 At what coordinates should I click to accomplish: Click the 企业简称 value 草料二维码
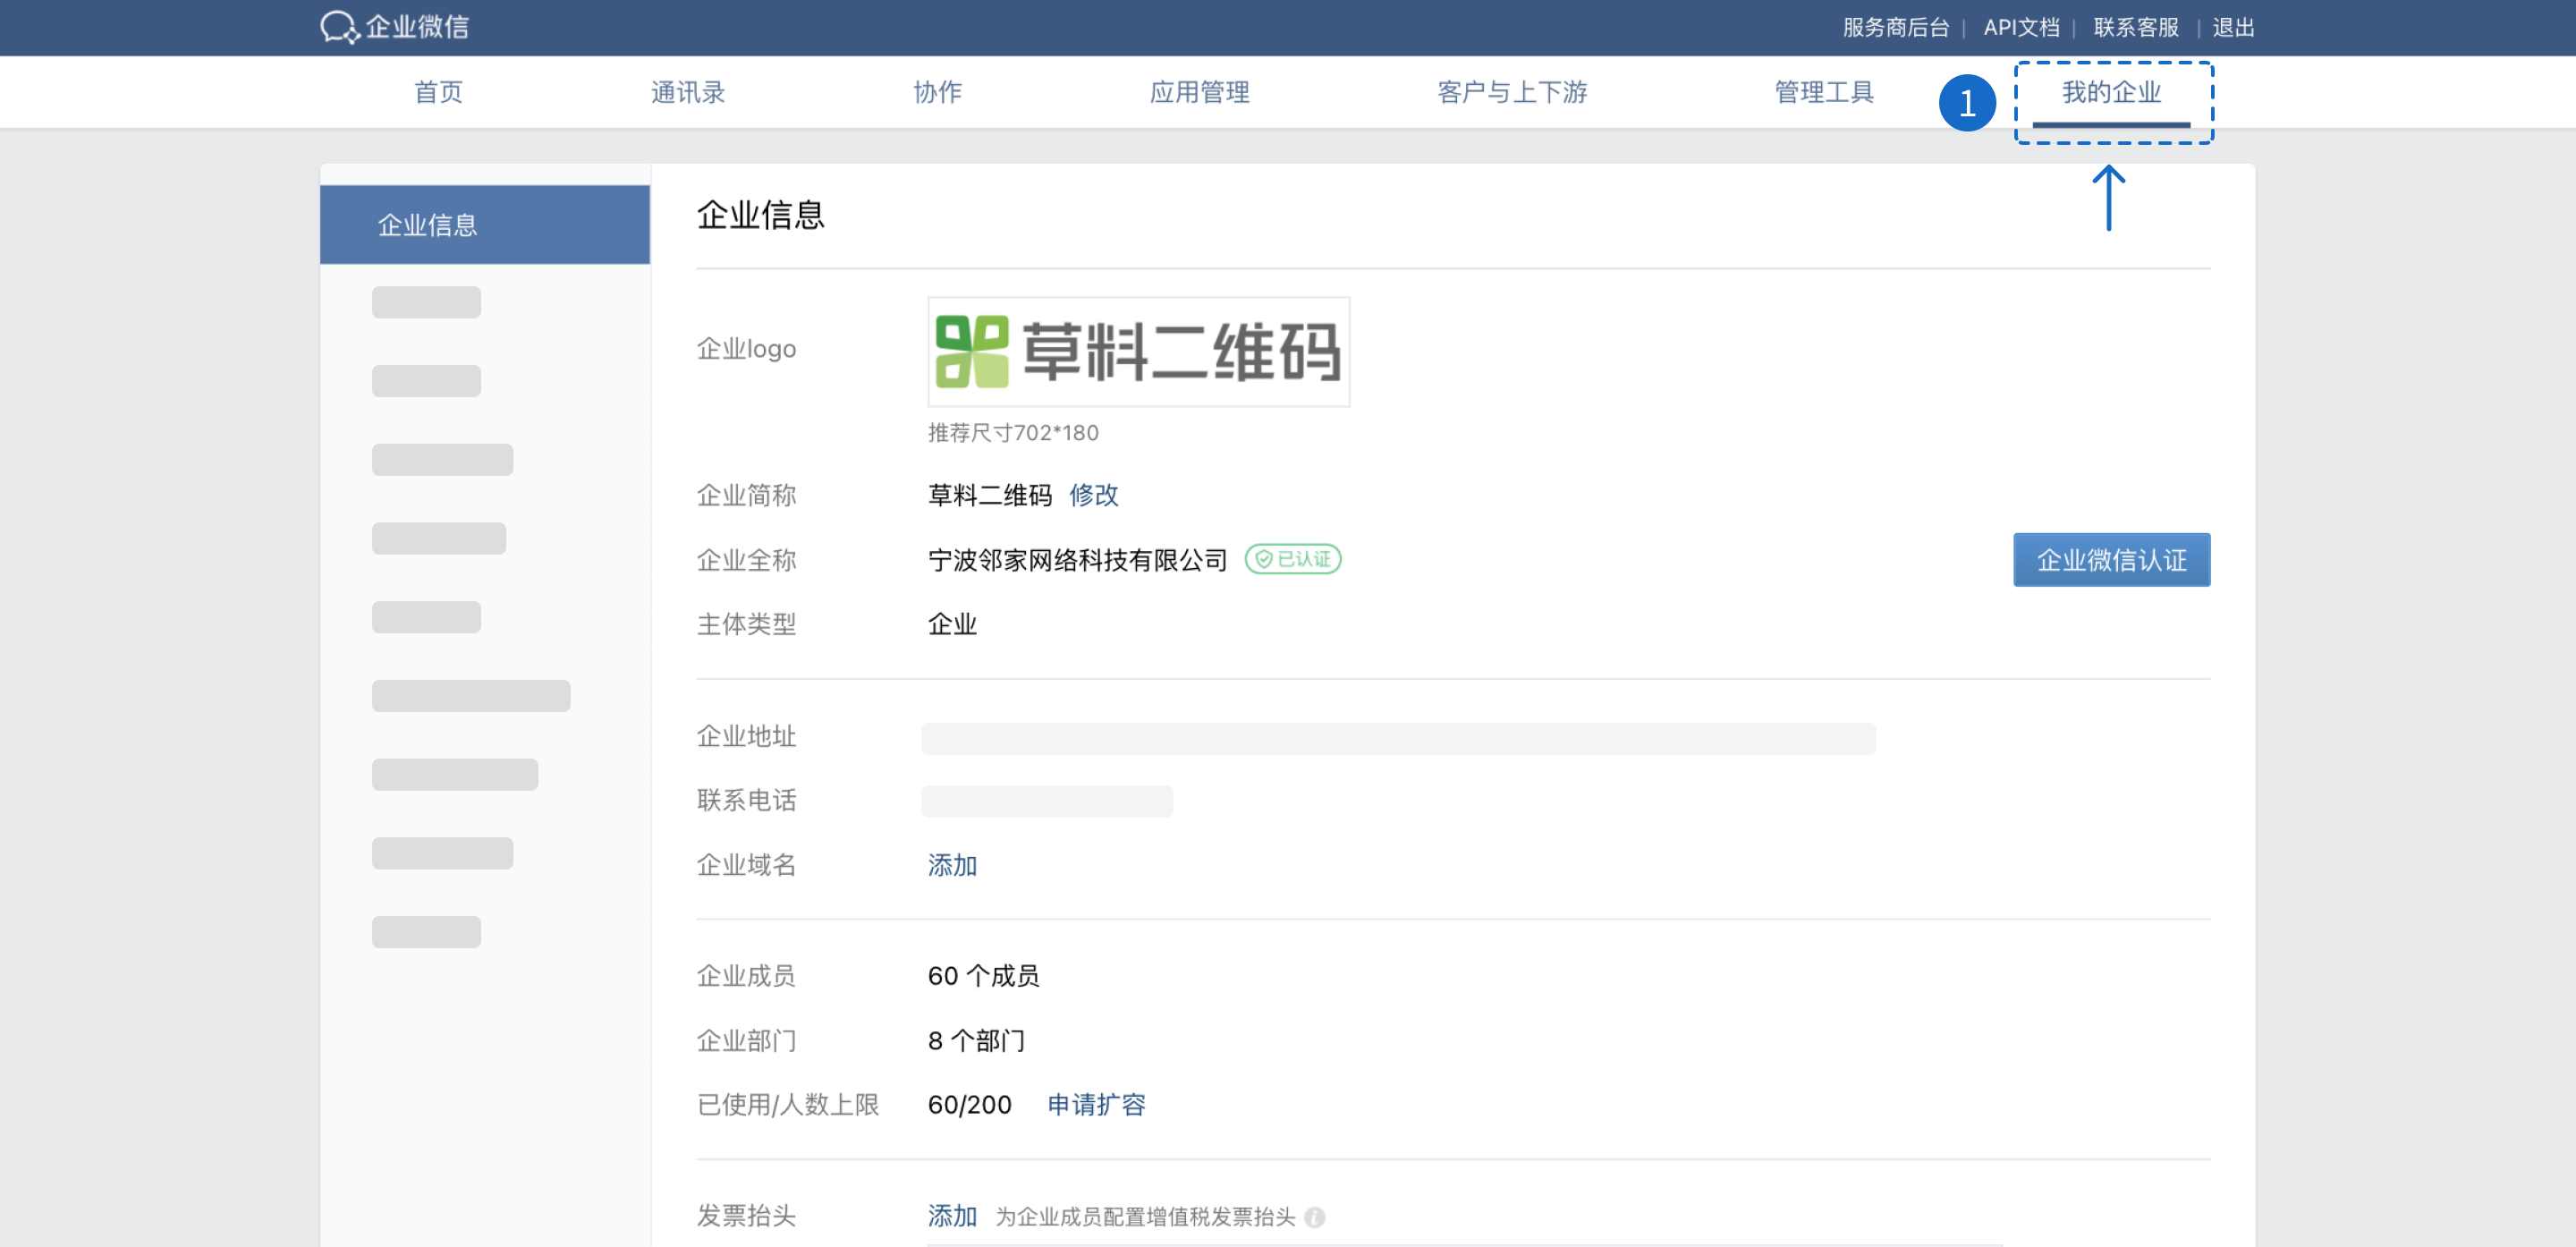[989, 495]
